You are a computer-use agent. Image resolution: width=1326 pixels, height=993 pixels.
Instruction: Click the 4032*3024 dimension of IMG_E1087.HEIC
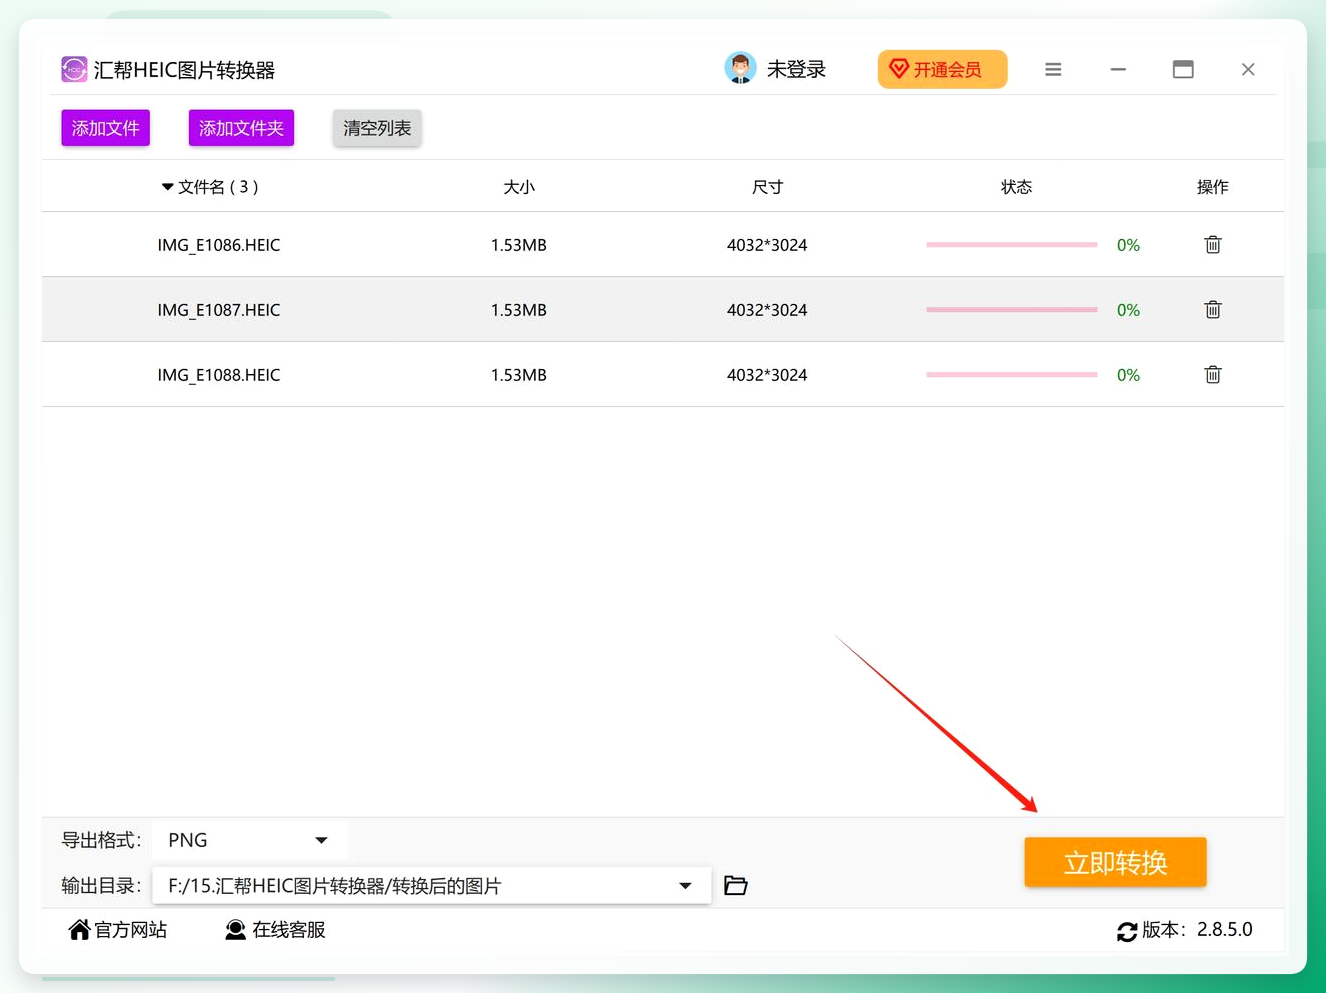(x=767, y=310)
